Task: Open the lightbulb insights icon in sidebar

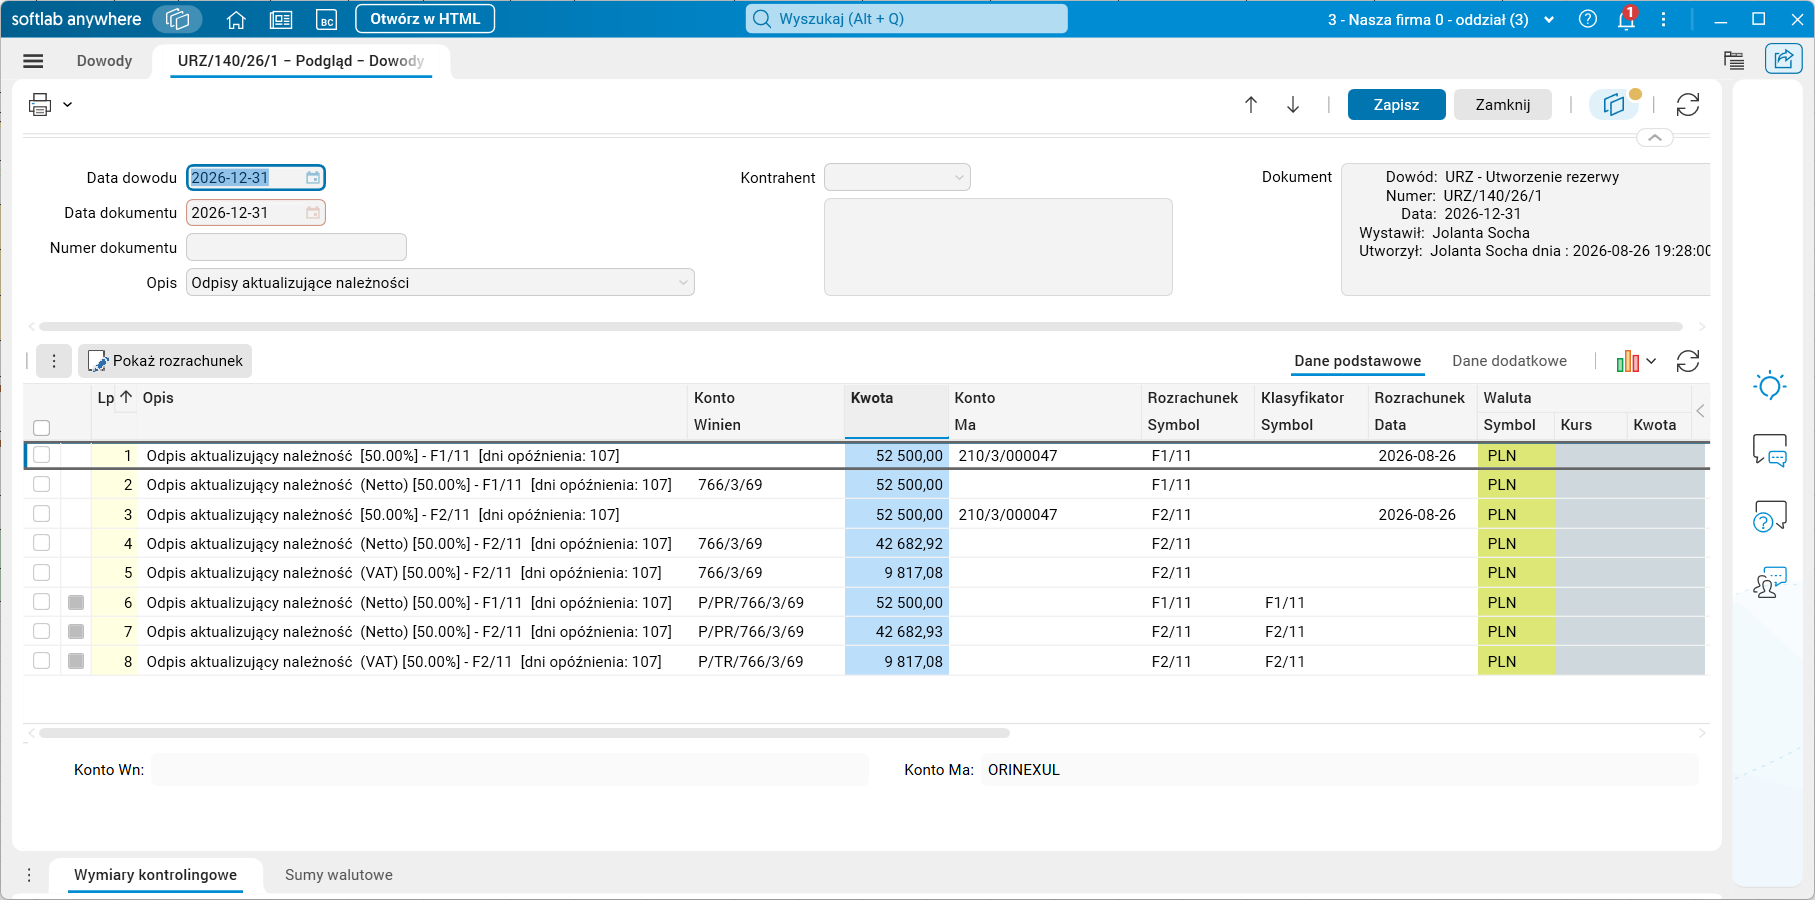Action: 1770,386
